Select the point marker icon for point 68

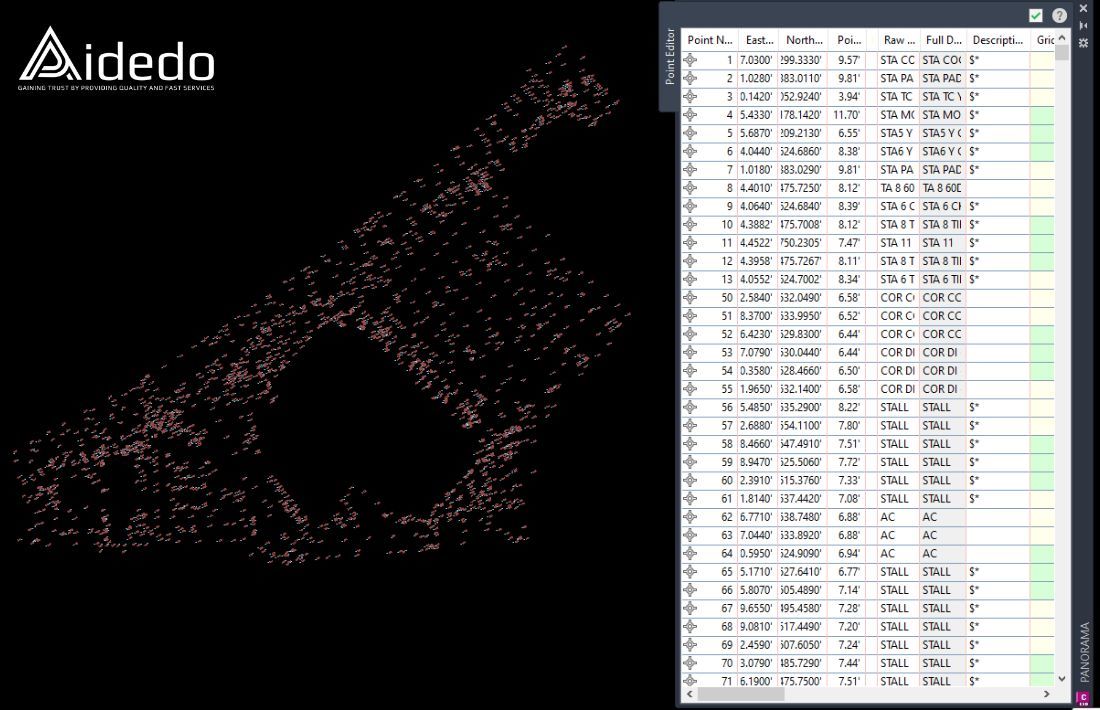pos(690,627)
